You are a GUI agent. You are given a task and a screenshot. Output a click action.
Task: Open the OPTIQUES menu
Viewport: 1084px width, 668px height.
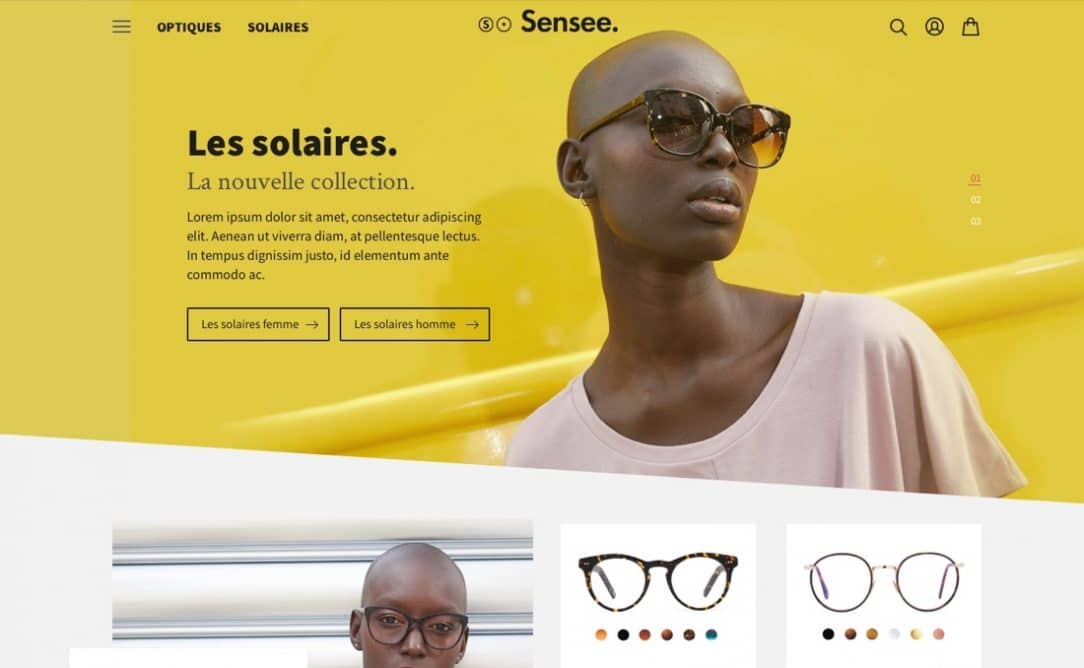click(x=189, y=27)
